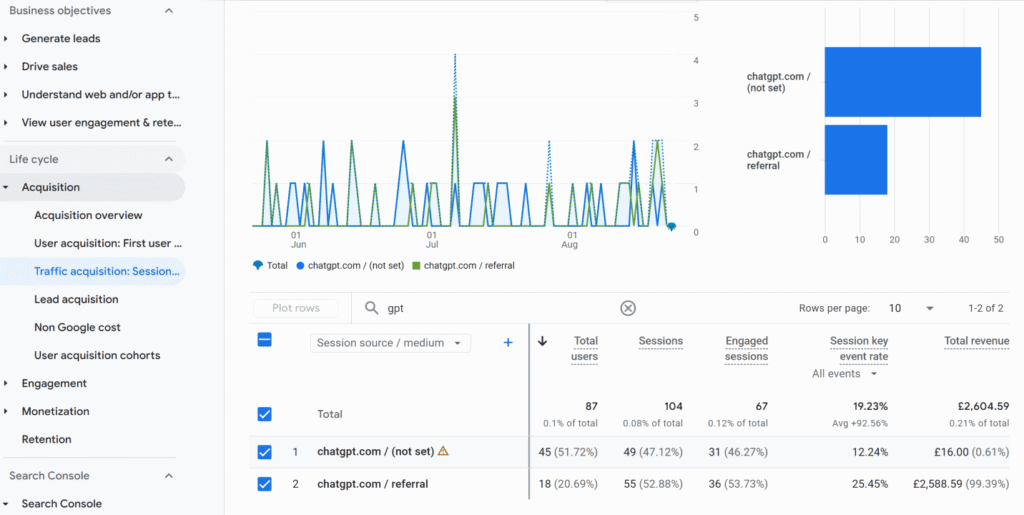The height and width of the screenshot is (515, 1024).
Task: Click the Total legend marker icon
Action: [258, 265]
